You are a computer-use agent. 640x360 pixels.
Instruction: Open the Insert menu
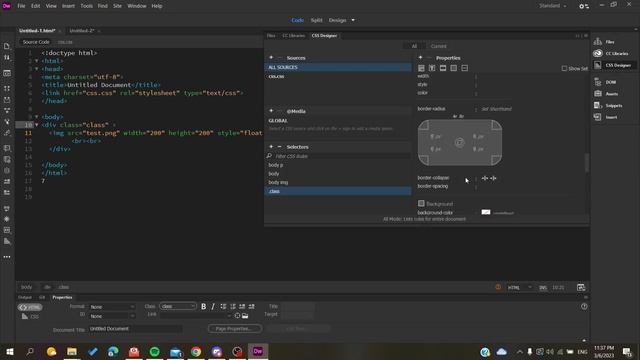tap(68, 6)
